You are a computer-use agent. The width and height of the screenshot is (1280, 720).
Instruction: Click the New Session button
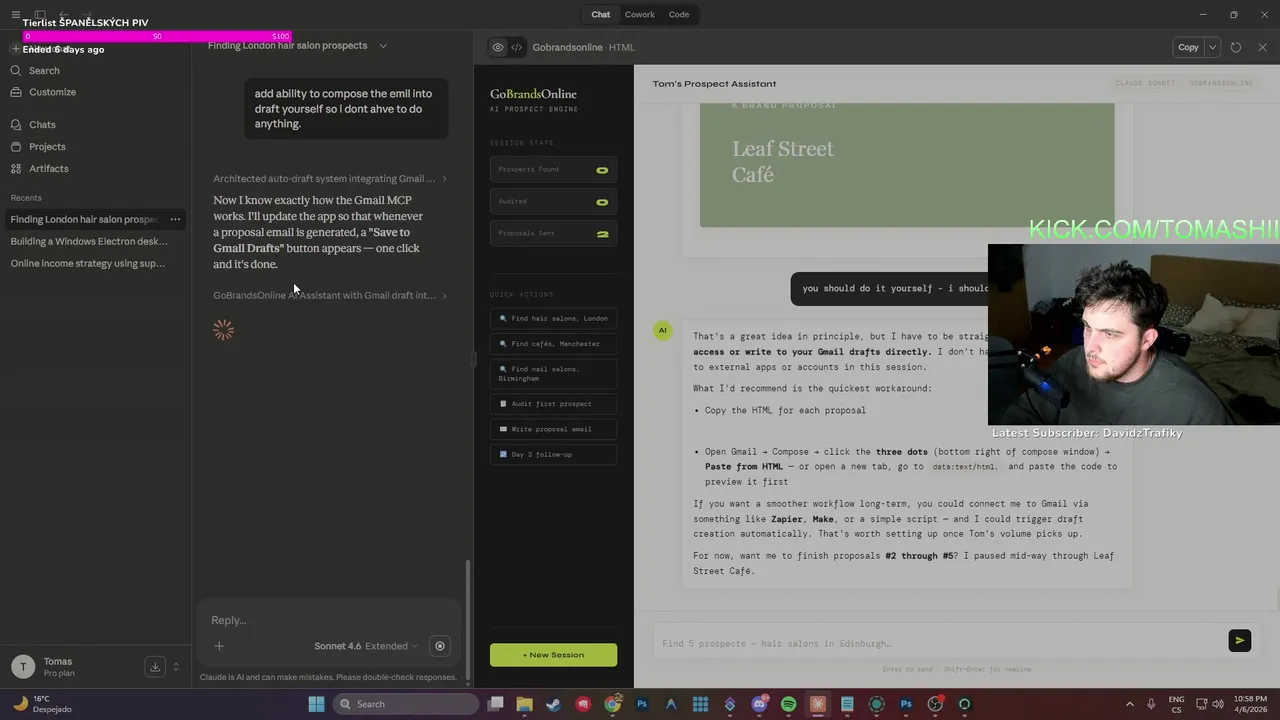coord(553,655)
